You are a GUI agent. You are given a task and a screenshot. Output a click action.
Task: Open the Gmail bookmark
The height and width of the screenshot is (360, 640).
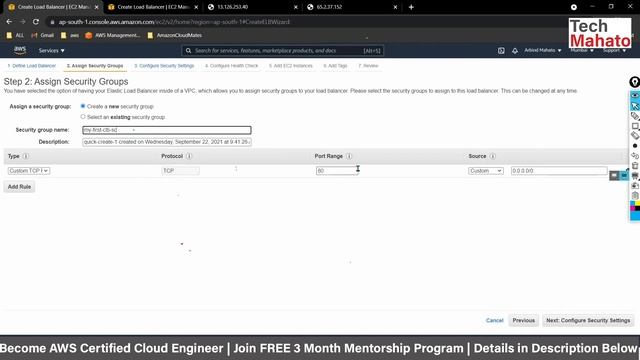pos(42,36)
